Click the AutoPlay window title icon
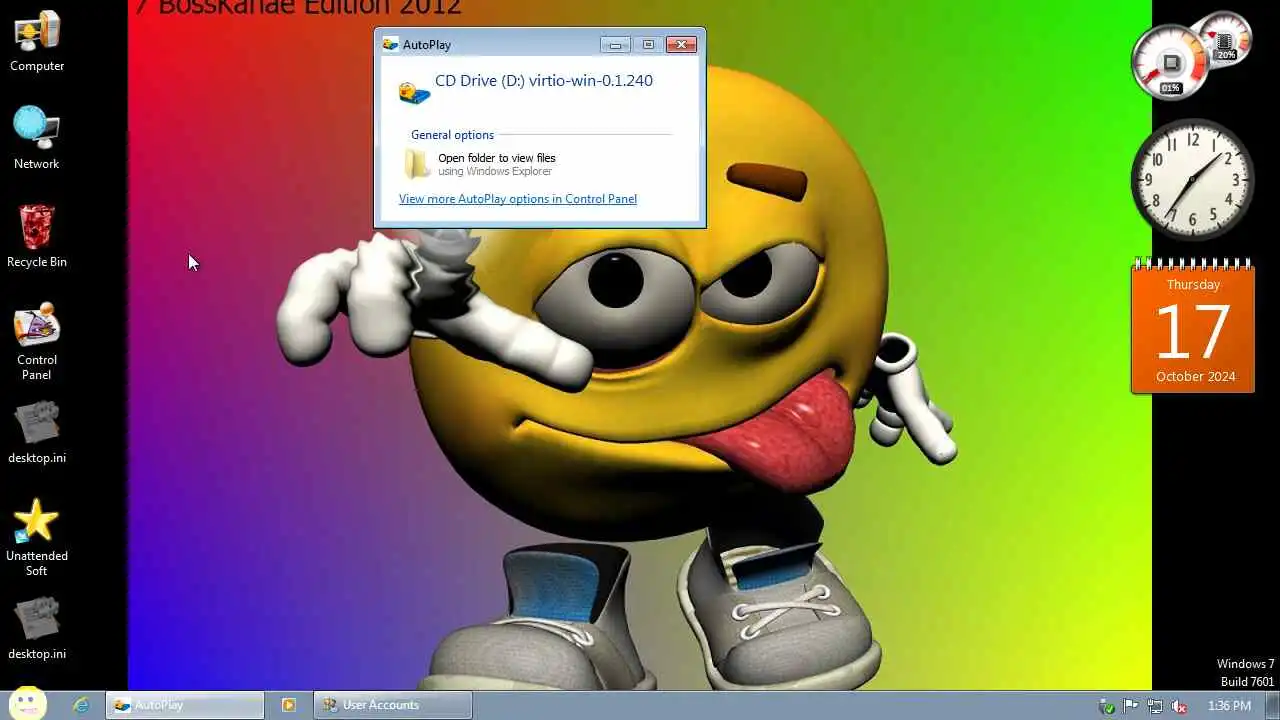 [391, 44]
